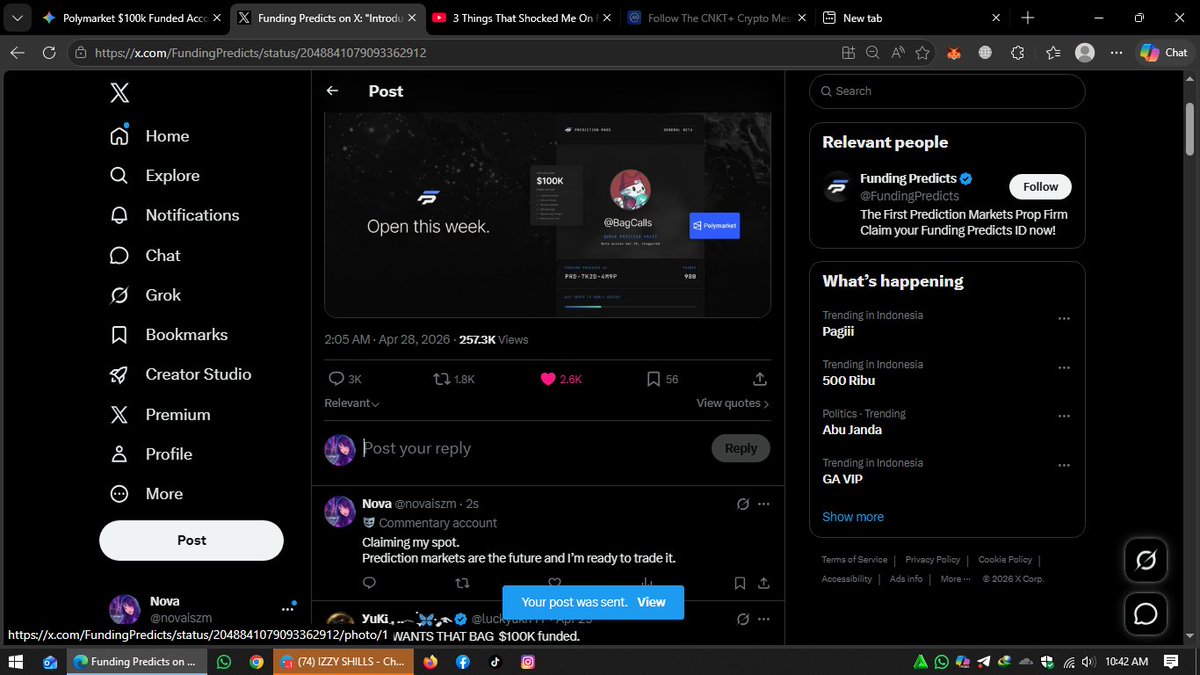Open the Premium page
This screenshot has width=1200, height=675.
[160, 414]
